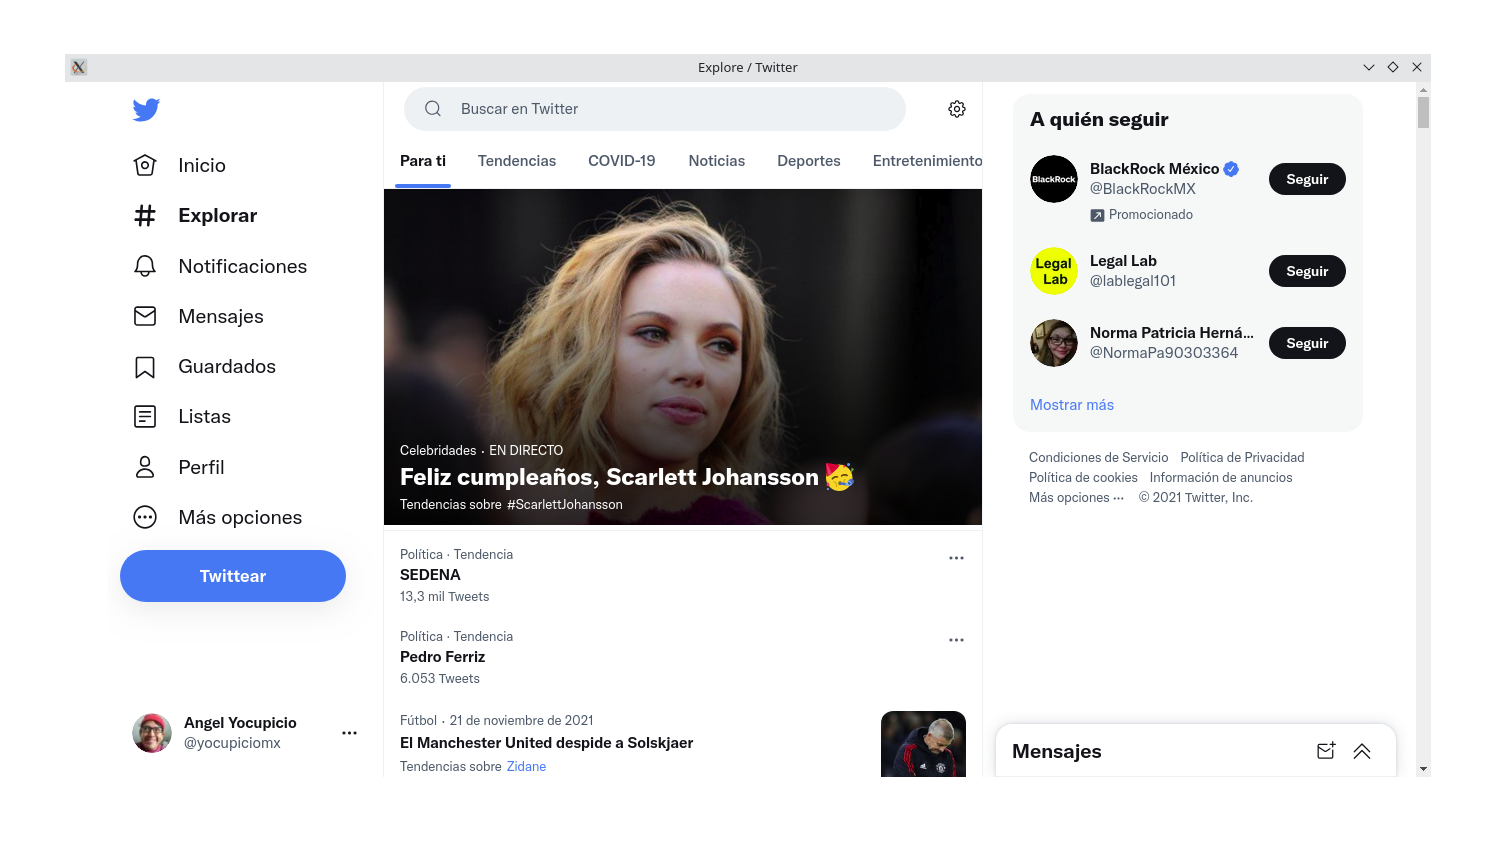Image resolution: width=1496 pixels, height=854 pixels.
Task: Click the @lablegal101 handle
Action: (x=1133, y=281)
